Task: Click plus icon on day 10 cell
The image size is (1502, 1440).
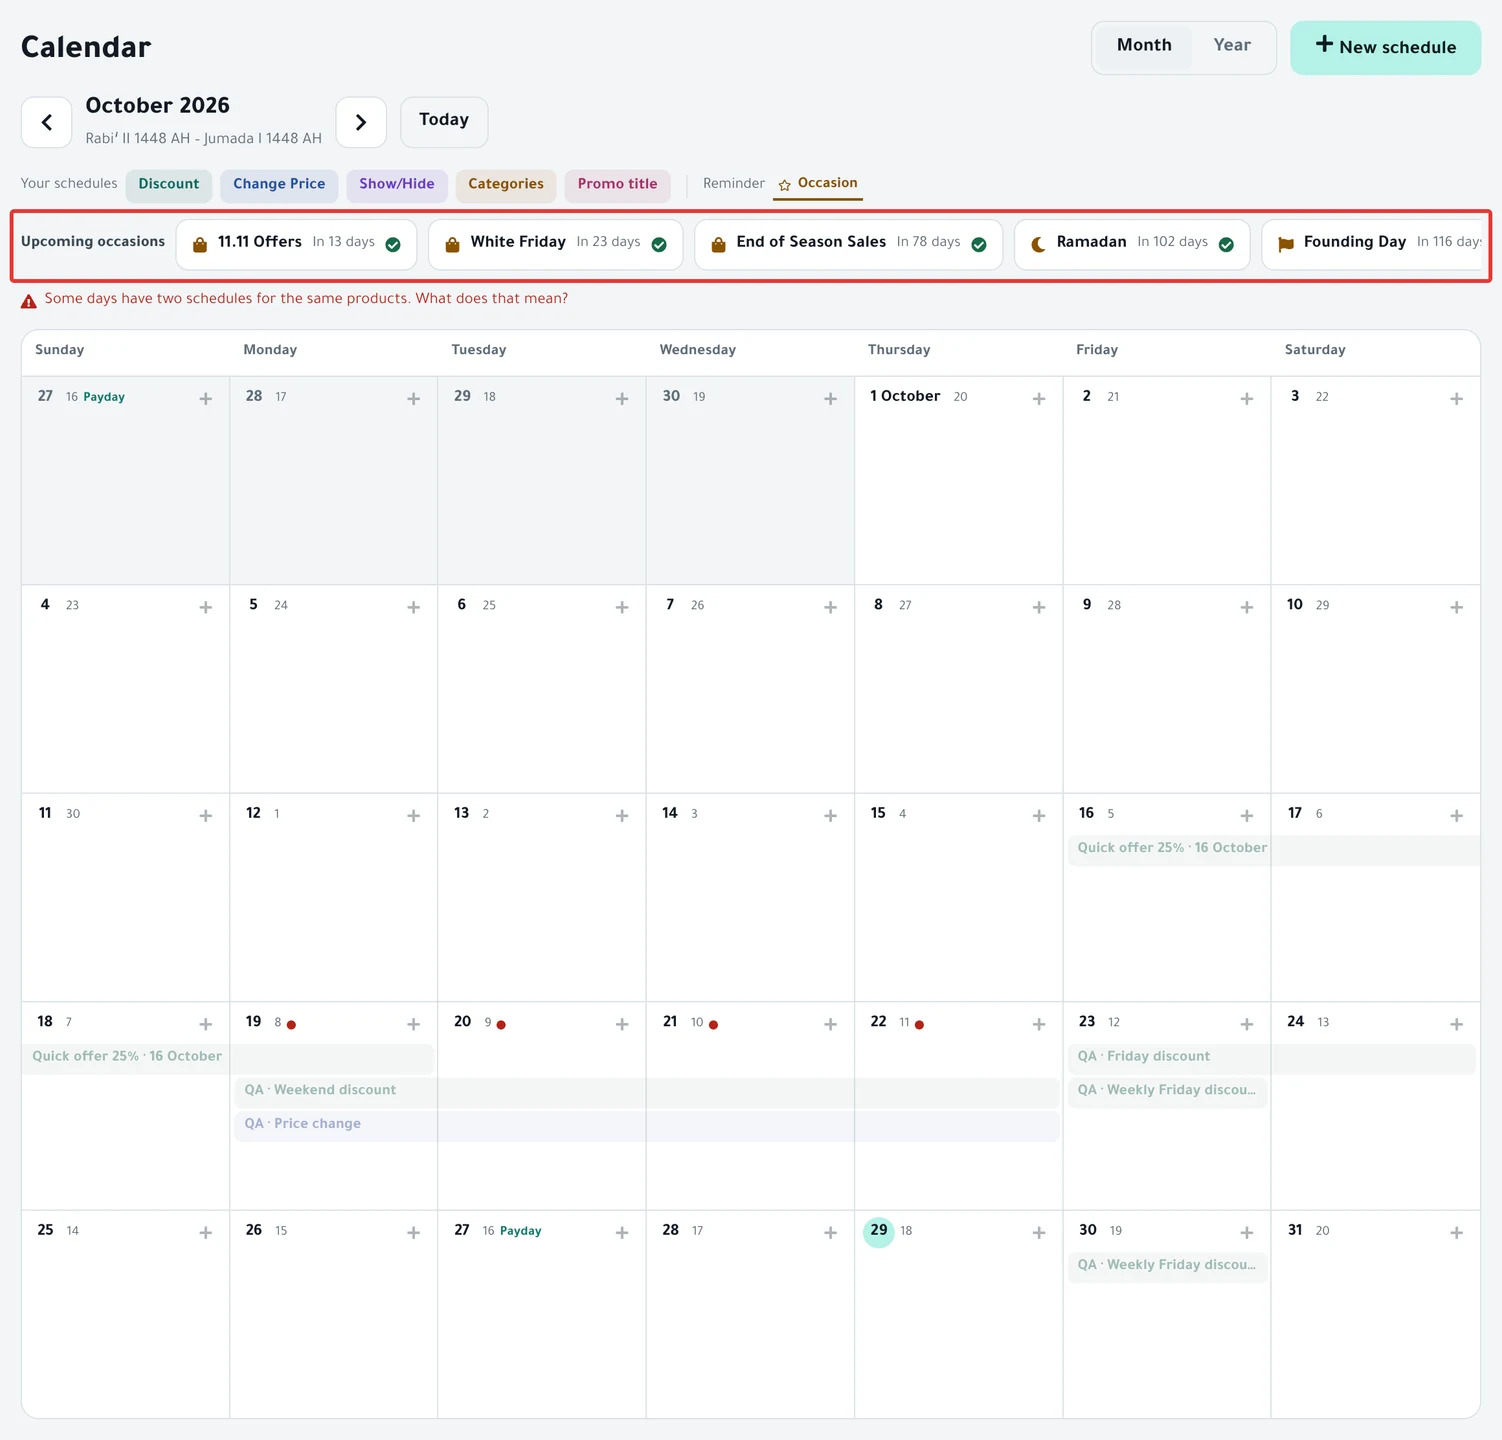Action: pos(1456,607)
